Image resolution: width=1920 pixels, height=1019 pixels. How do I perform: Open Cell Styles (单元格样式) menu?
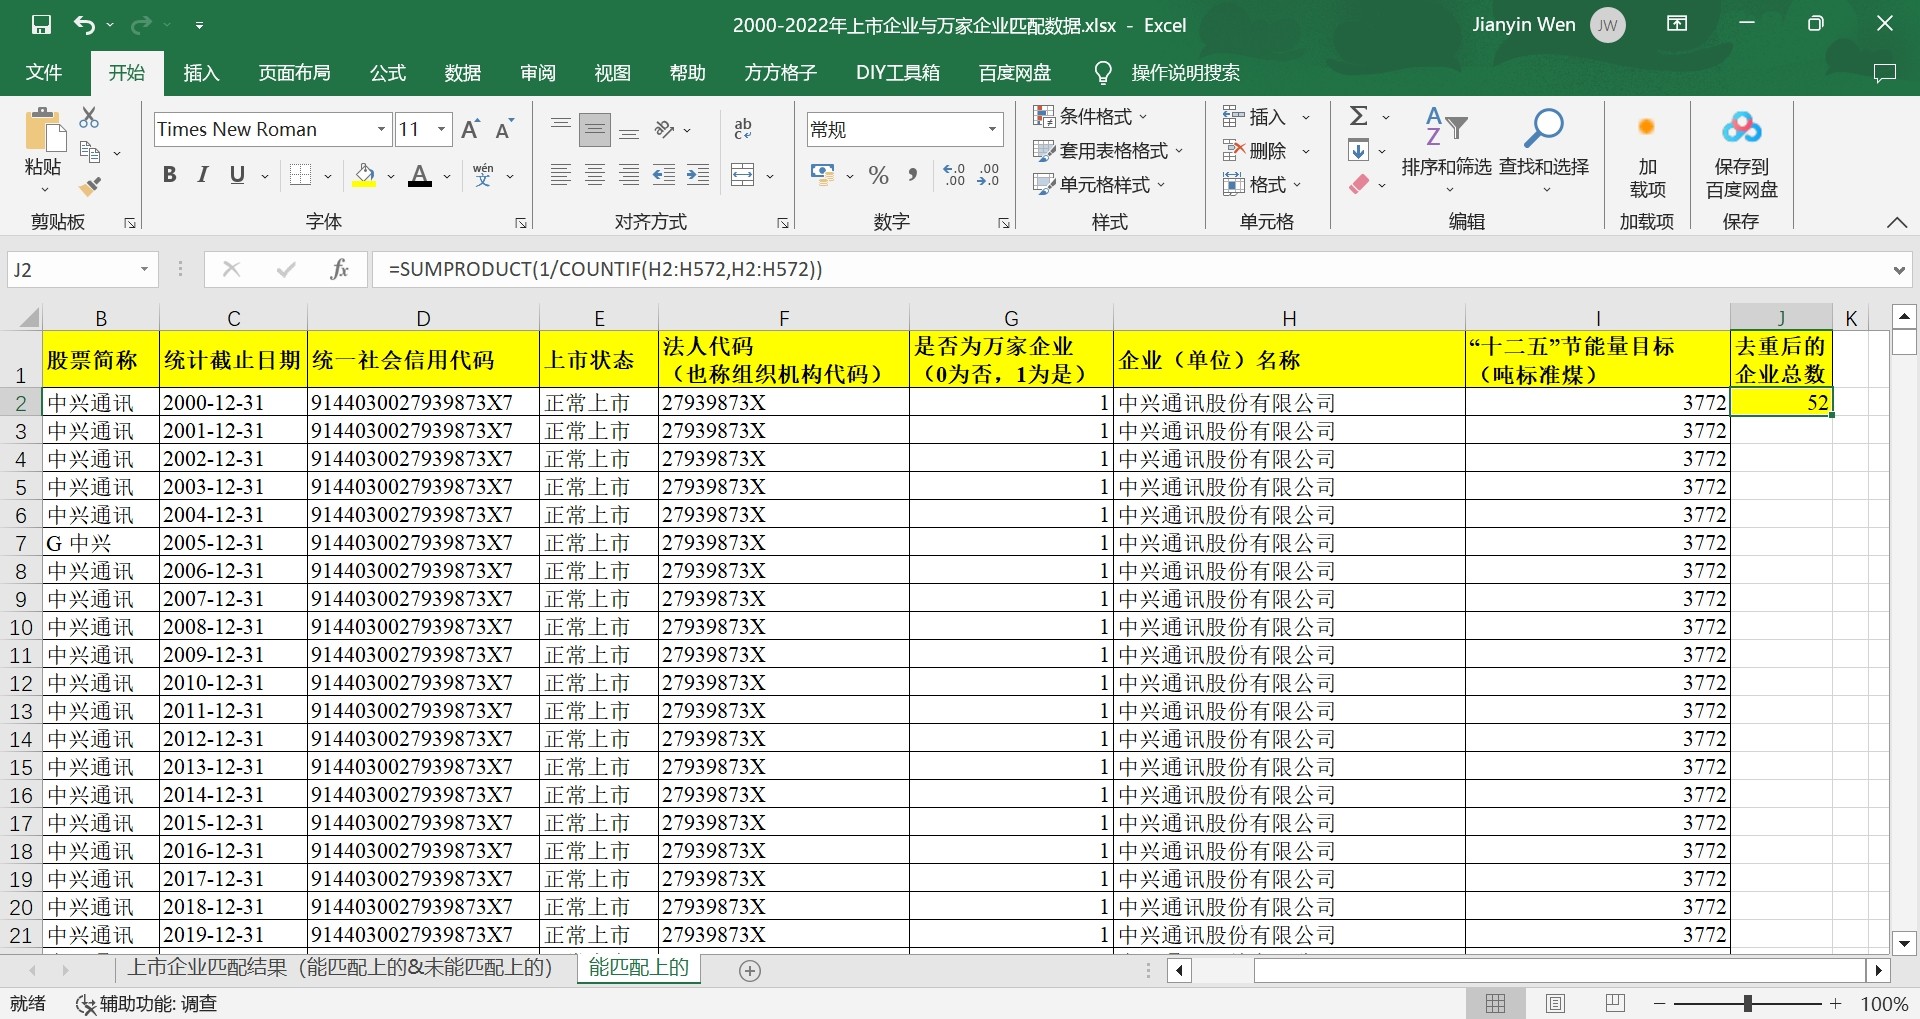1099,185
